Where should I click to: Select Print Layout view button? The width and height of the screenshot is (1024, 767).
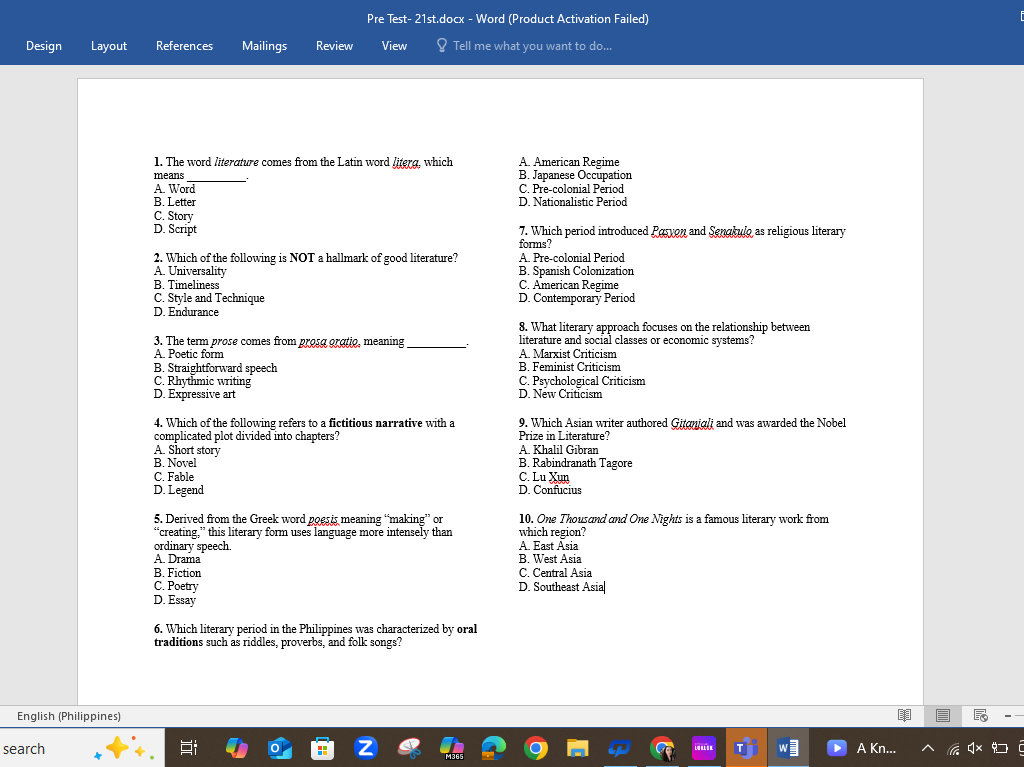coord(942,715)
